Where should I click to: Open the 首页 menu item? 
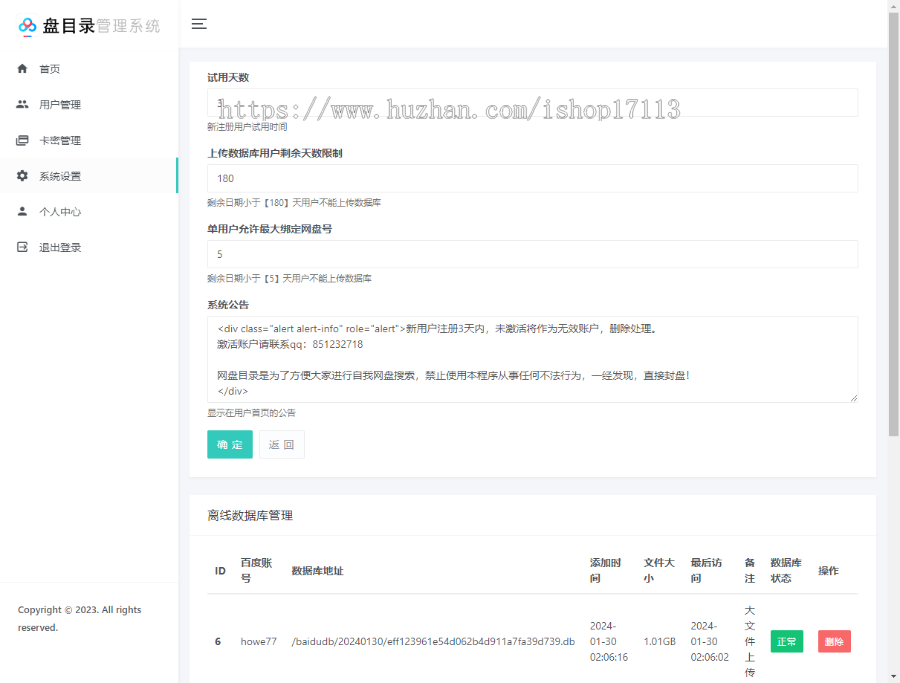pos(89,69)
